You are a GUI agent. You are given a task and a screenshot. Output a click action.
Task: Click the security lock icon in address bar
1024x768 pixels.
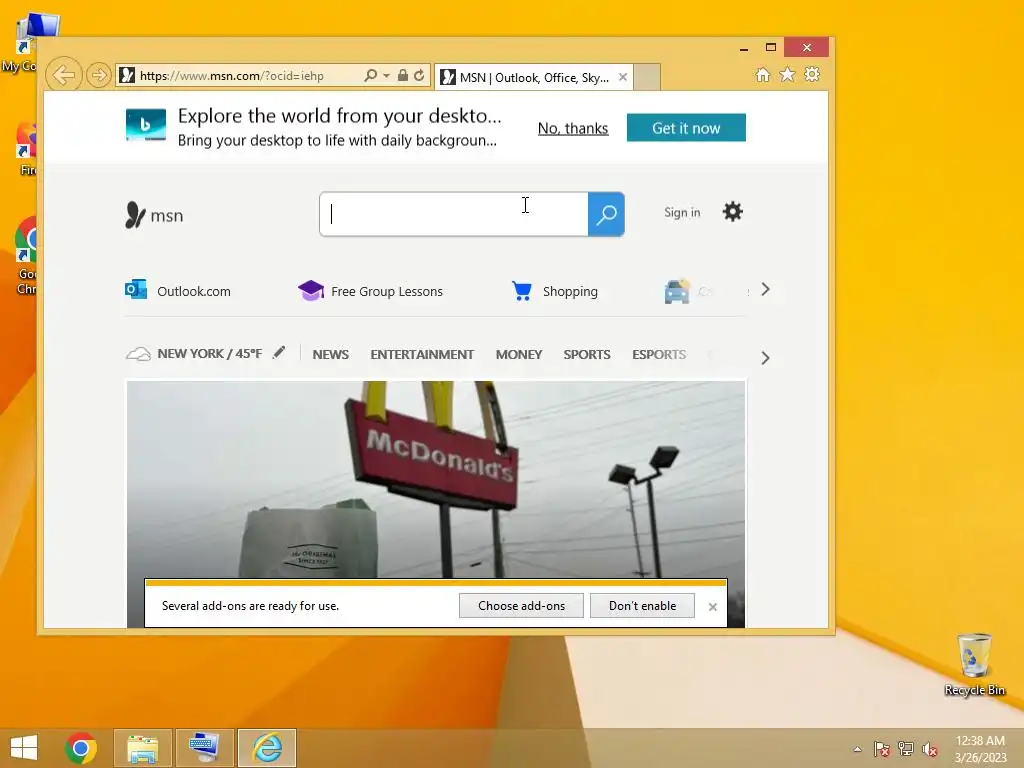(x=403, y=76)
